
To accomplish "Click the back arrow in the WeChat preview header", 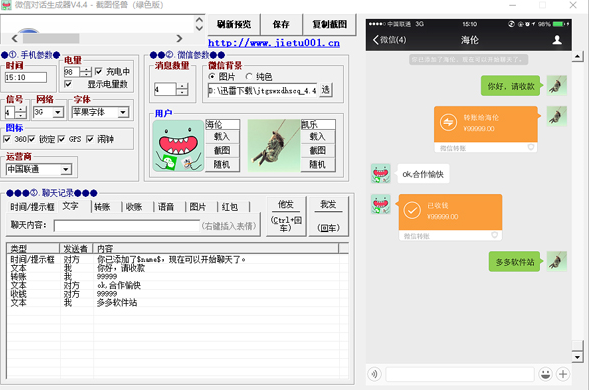I will tap(375, 40).
